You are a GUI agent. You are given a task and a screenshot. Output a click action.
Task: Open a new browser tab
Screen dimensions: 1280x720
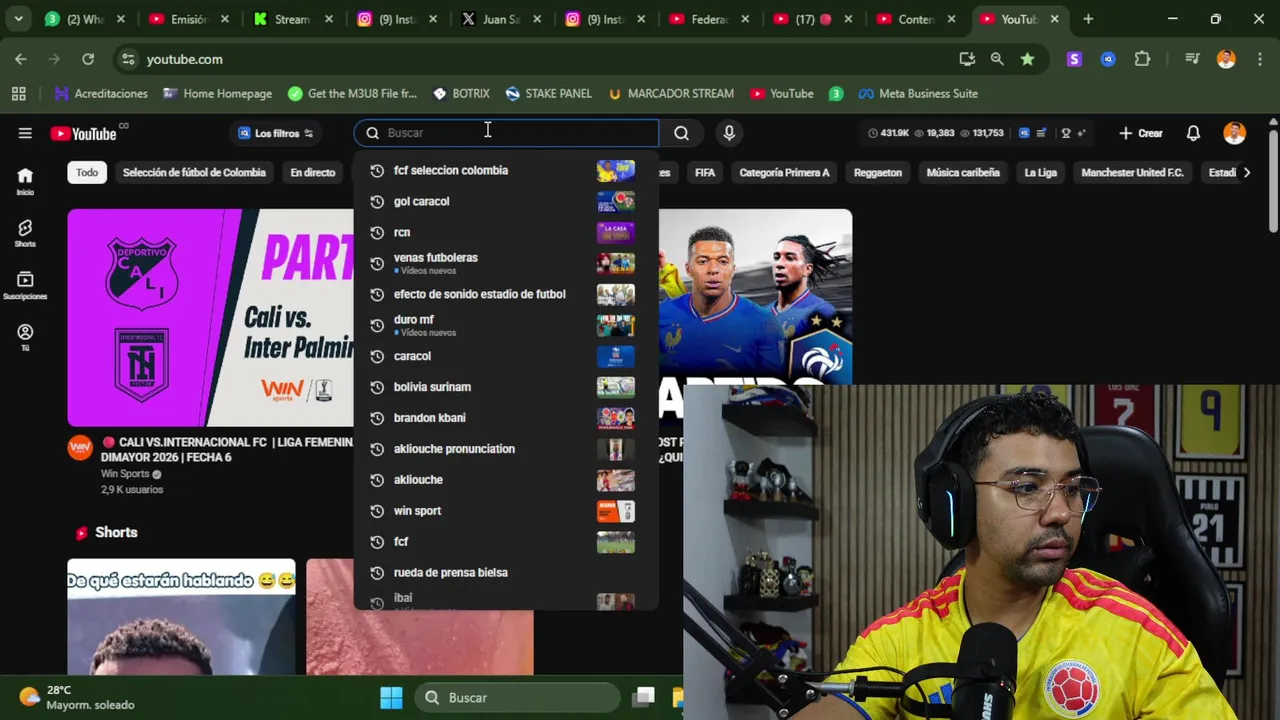(x=1088, y=19)
